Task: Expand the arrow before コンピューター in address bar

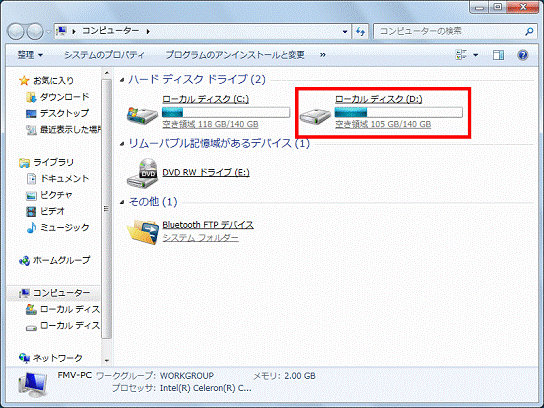Action: coord(74,32)
